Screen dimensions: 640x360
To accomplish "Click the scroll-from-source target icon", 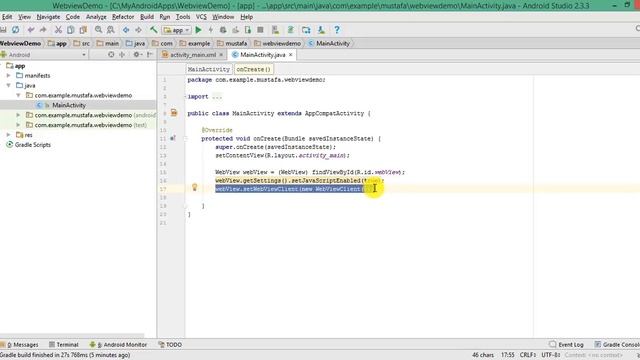I will [x=111, y=54].
